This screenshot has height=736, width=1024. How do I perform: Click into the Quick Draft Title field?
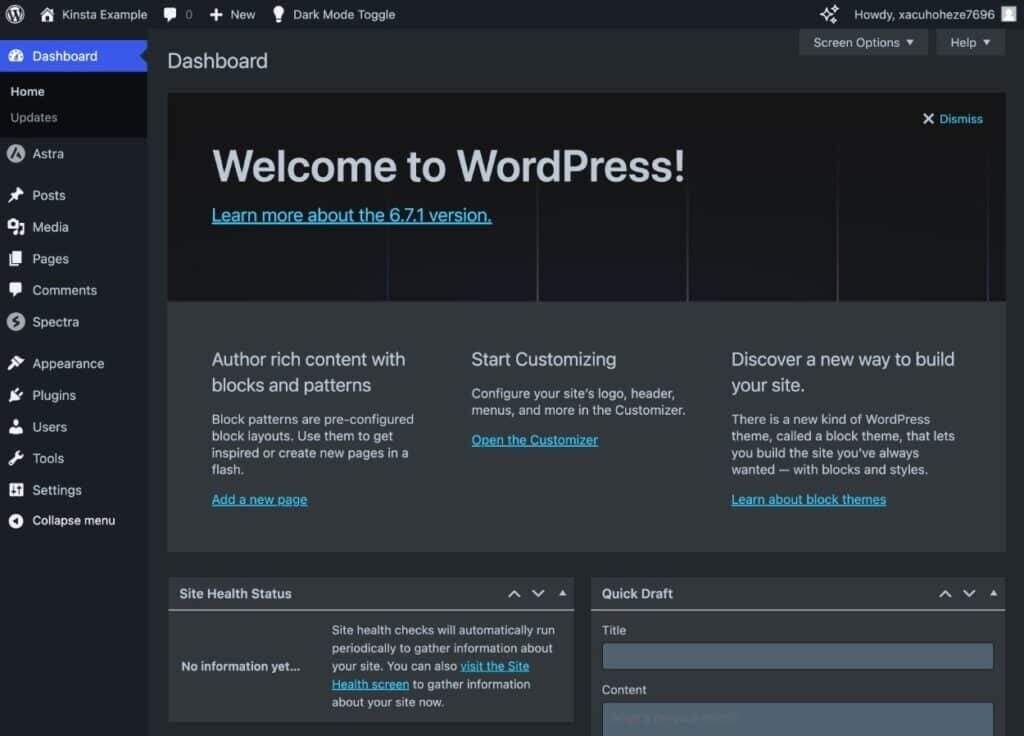coord(797,656)
